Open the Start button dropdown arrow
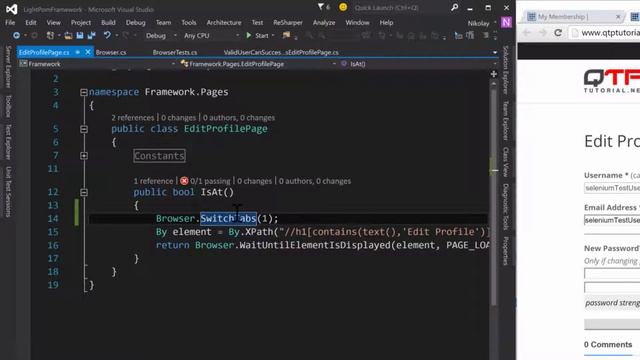Viewport: 640px width, 360px height. click(x=273, y=36)
